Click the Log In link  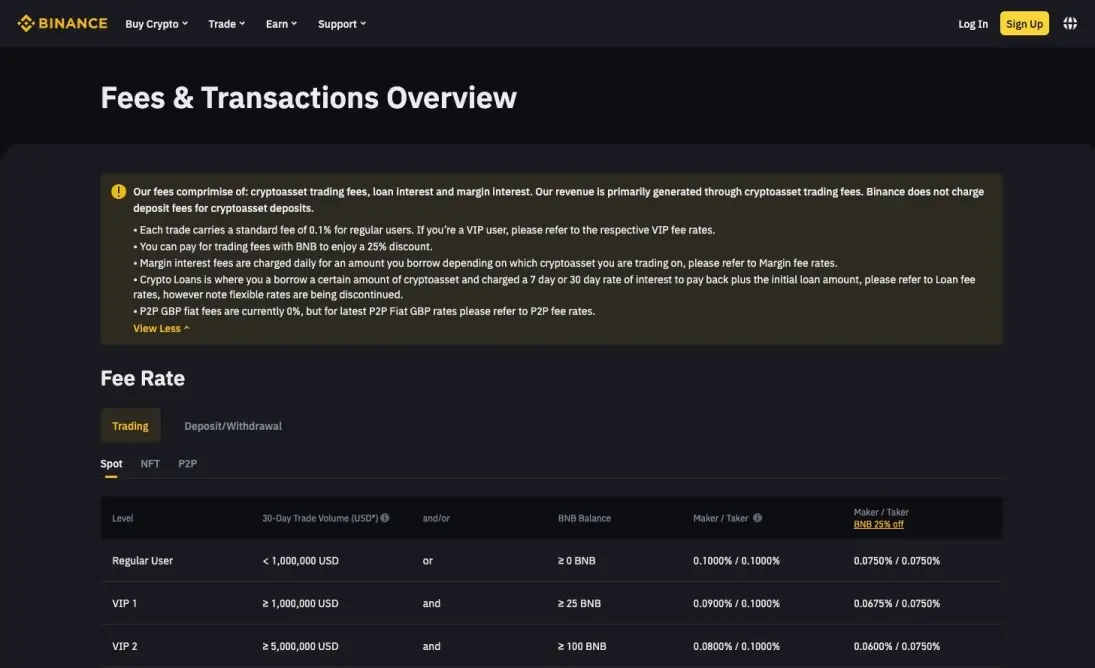point(973,24)
